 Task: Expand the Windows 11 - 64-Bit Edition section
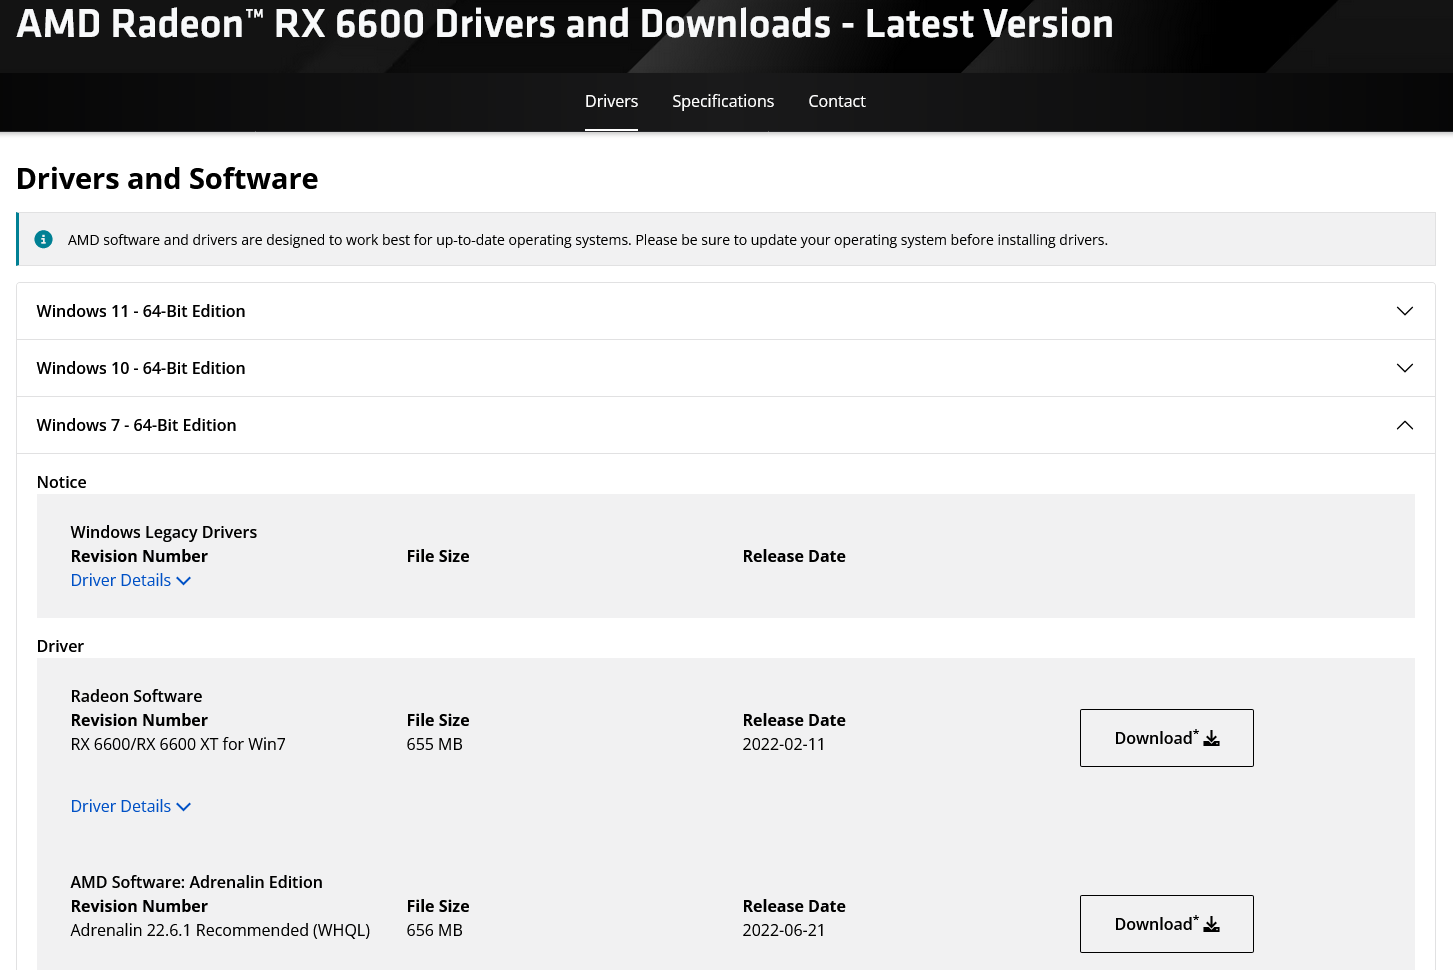726,311
